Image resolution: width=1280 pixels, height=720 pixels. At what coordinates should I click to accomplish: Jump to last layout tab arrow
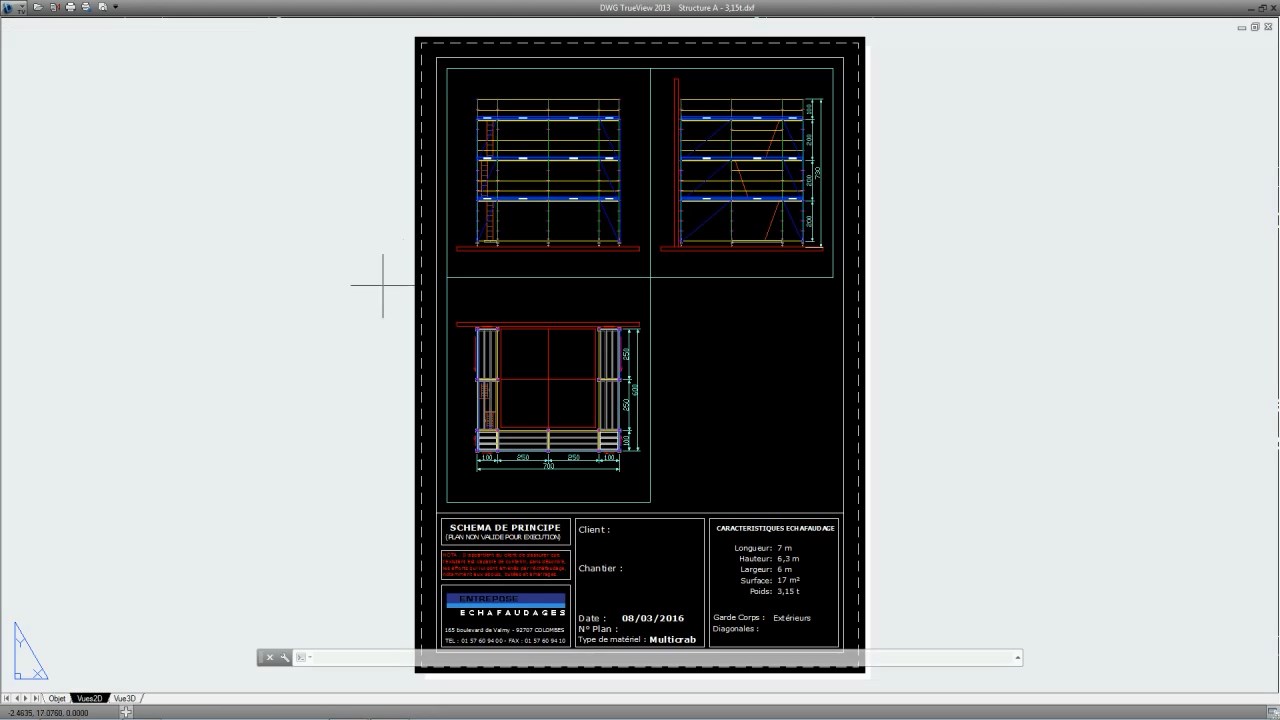tap(36, 698)
